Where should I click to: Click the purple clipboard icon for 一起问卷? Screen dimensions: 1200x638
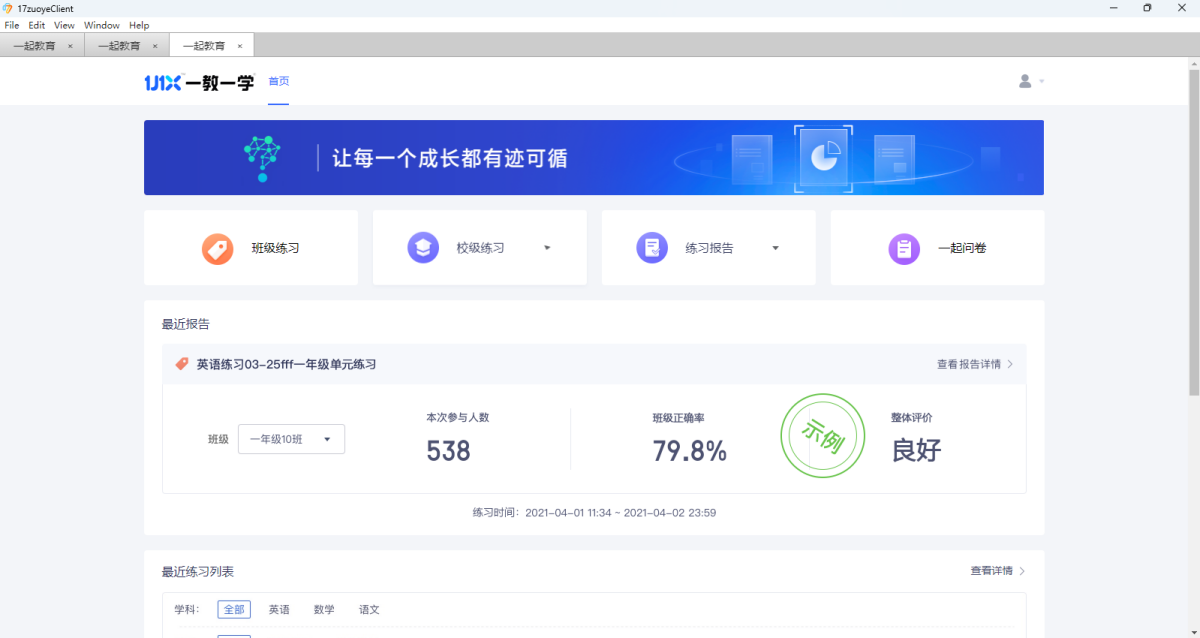(x=904, y=248)
